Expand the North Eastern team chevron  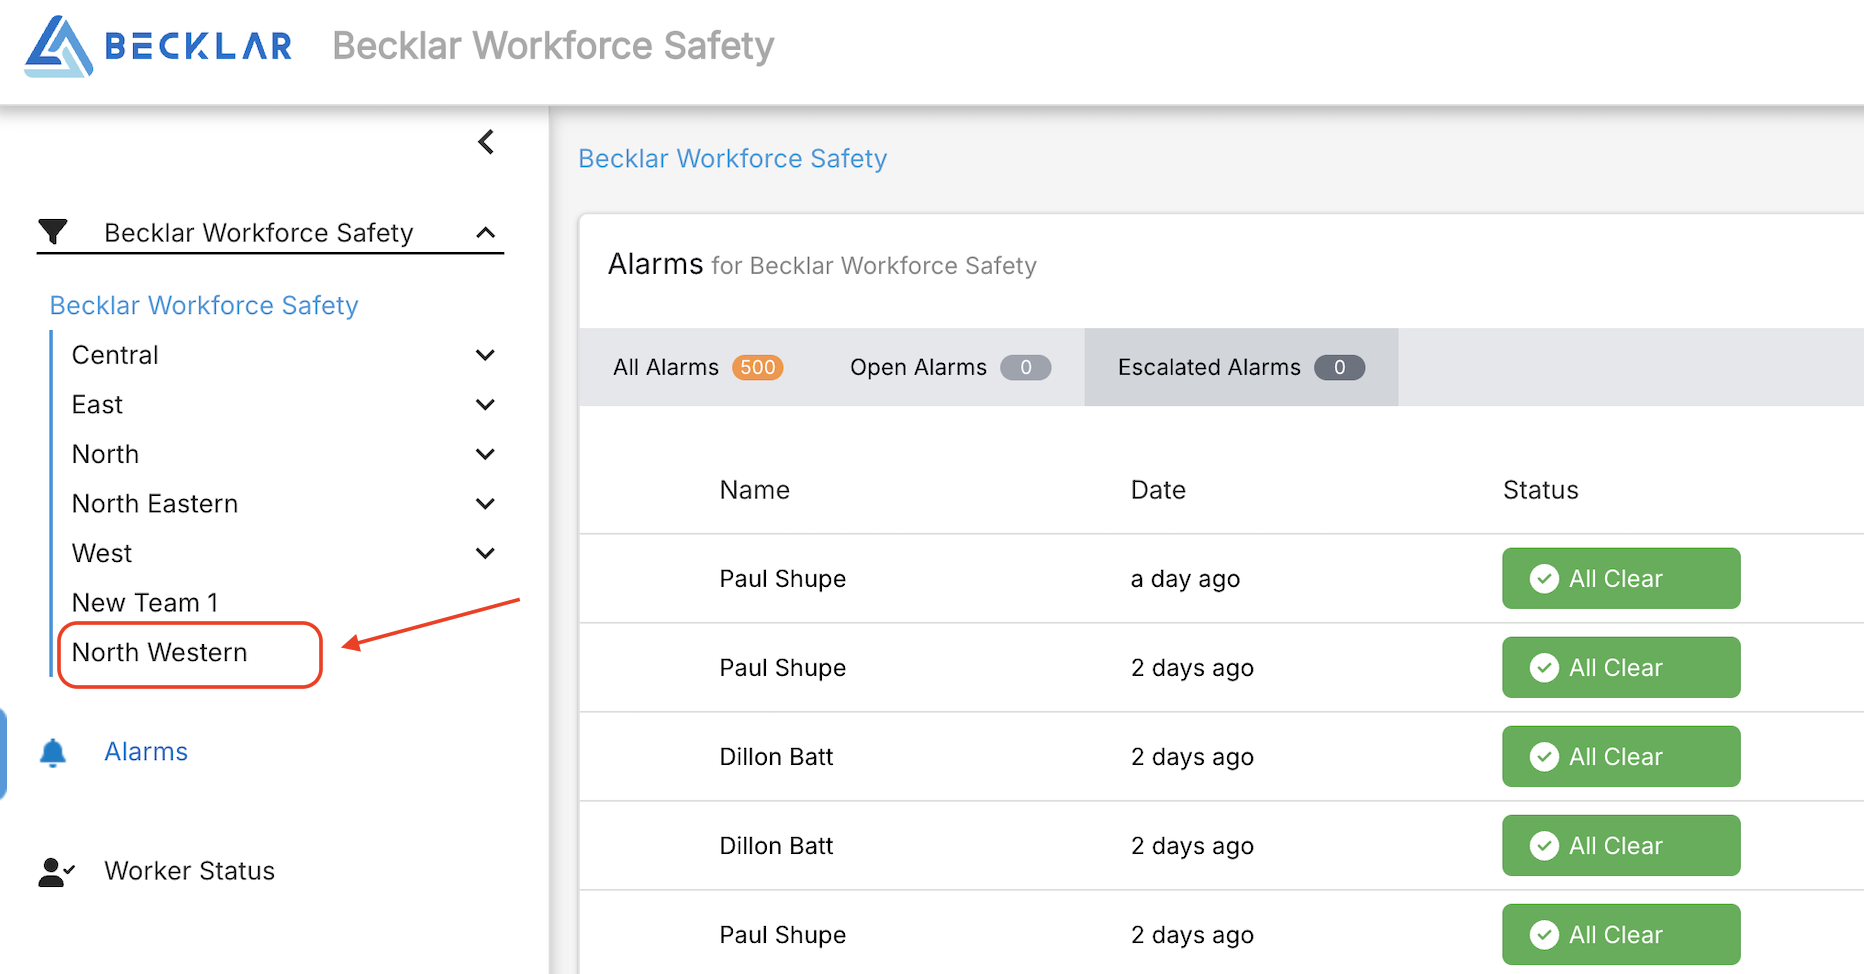click(x=486, y=504)
